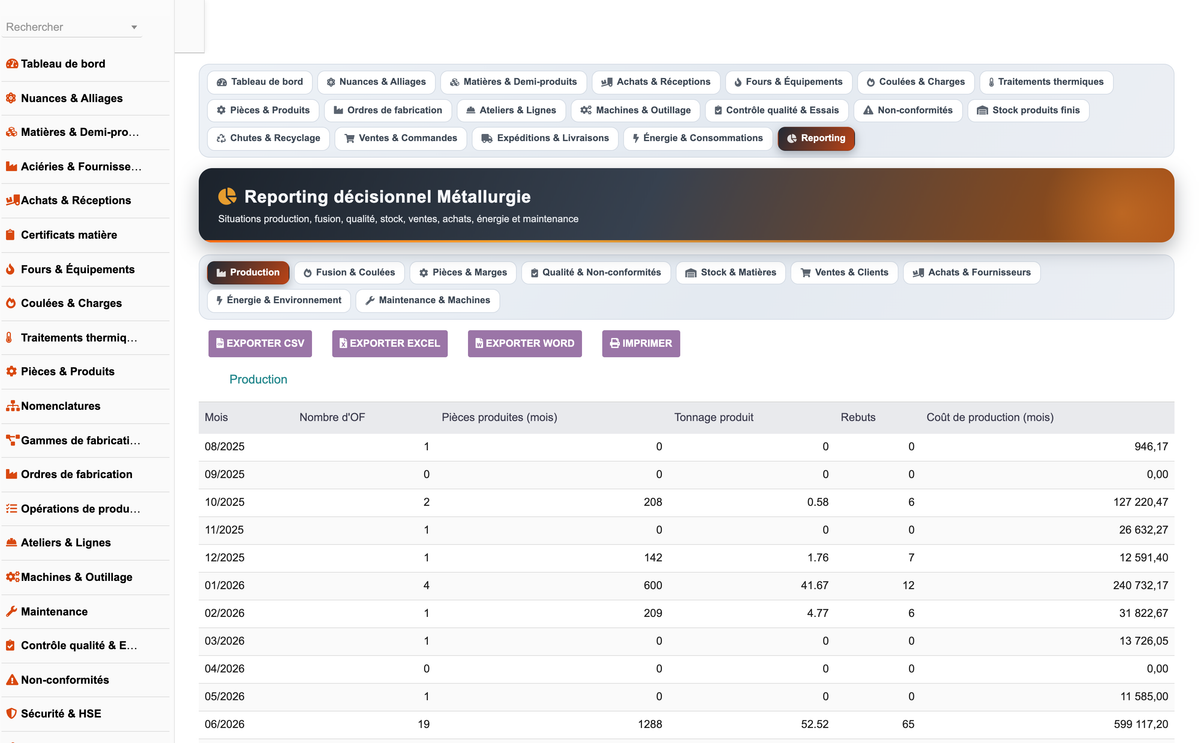Open Chutes & Recyclage top tab
The image size is (1200, 743).
click(x=268, y=138)
